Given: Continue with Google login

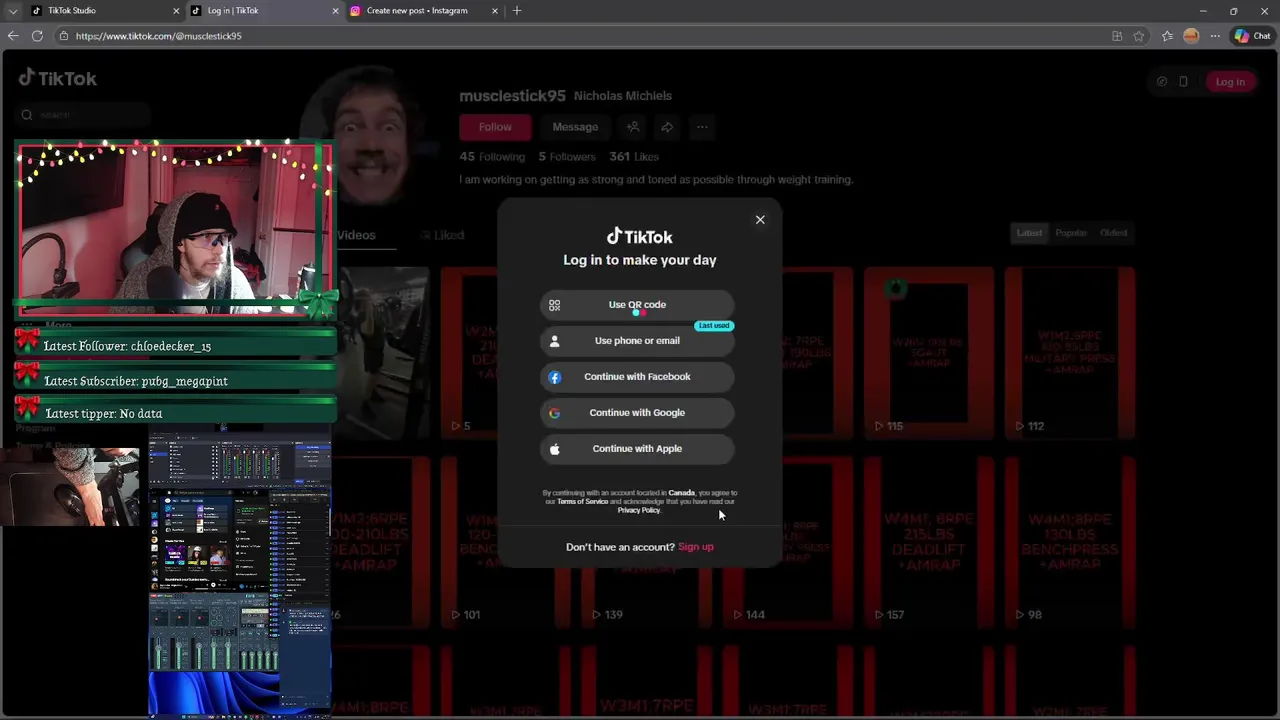Looking at the screenshot, I should click(x=637, y=413).
